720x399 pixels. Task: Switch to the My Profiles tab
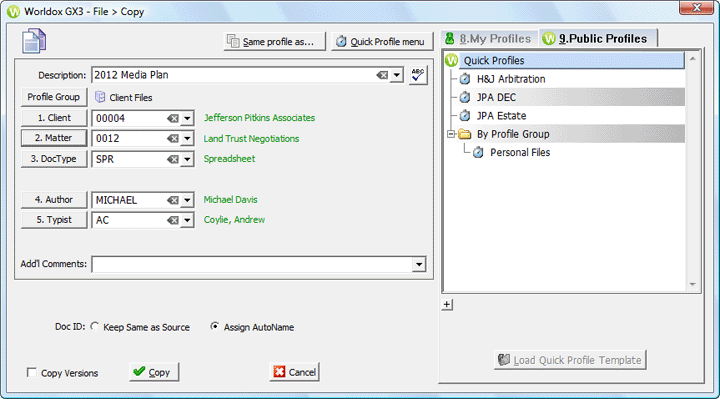[489, 39]
